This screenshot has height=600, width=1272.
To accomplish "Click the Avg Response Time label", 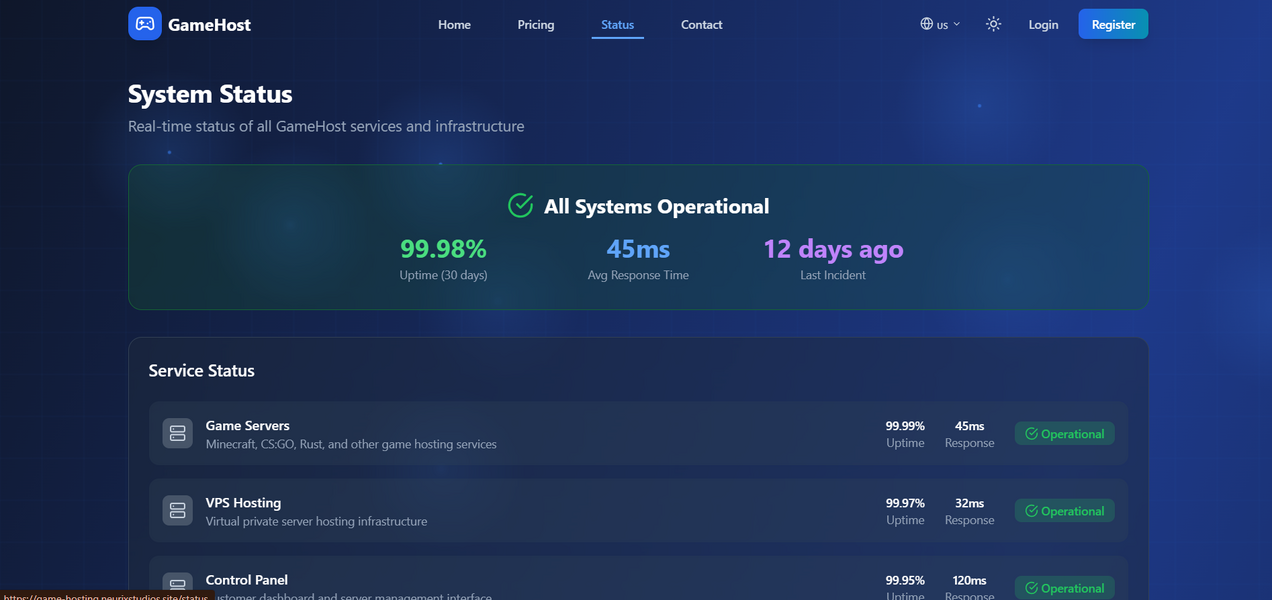I will (638, 275).
